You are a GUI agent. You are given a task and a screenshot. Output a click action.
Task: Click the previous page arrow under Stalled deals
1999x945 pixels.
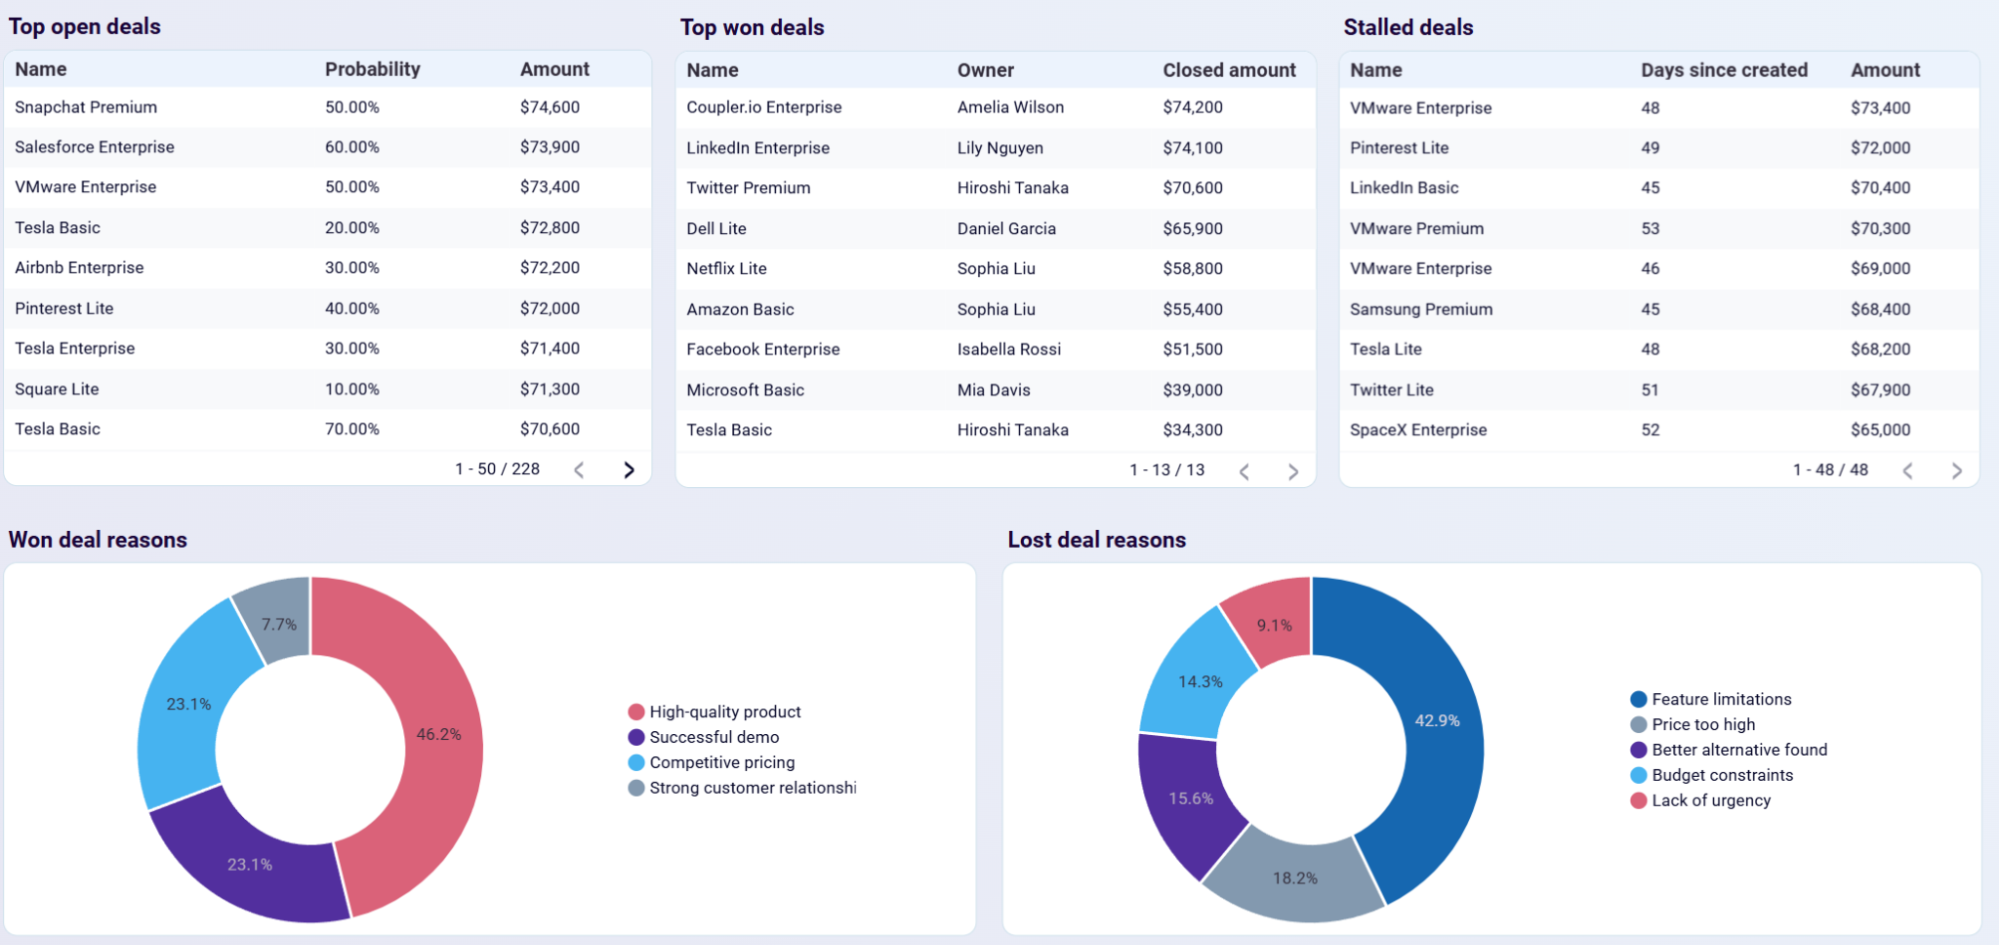point(1908,469)
